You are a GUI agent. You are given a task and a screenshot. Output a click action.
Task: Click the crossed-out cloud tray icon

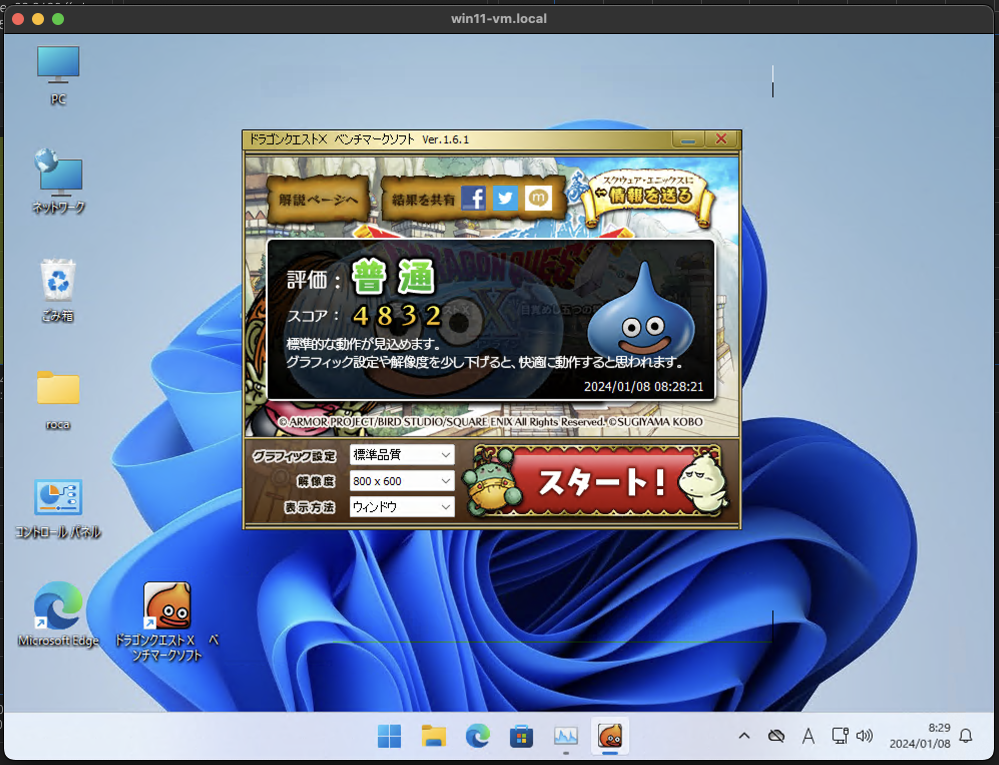coord(776,736)
